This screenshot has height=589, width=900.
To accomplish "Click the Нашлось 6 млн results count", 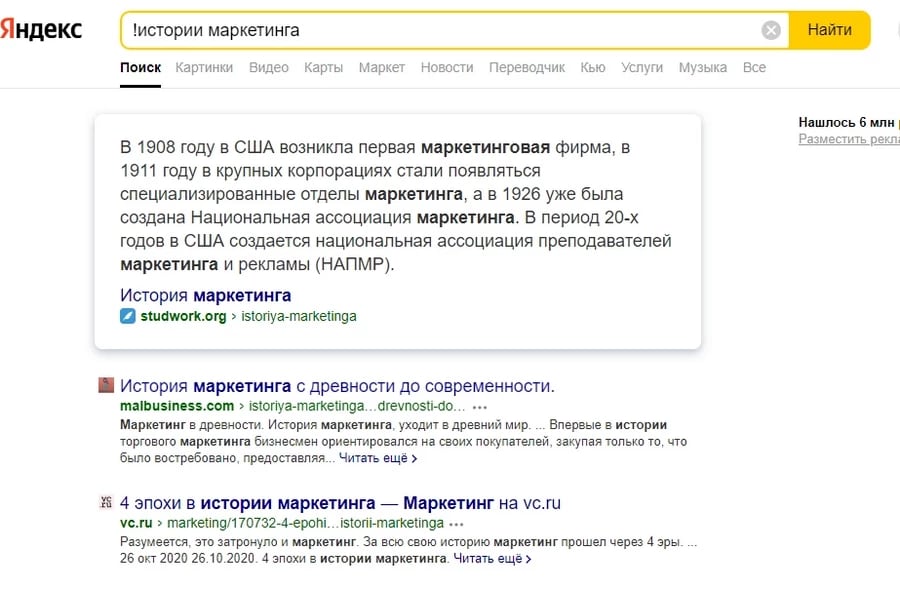I will click(x=846, y=122).
